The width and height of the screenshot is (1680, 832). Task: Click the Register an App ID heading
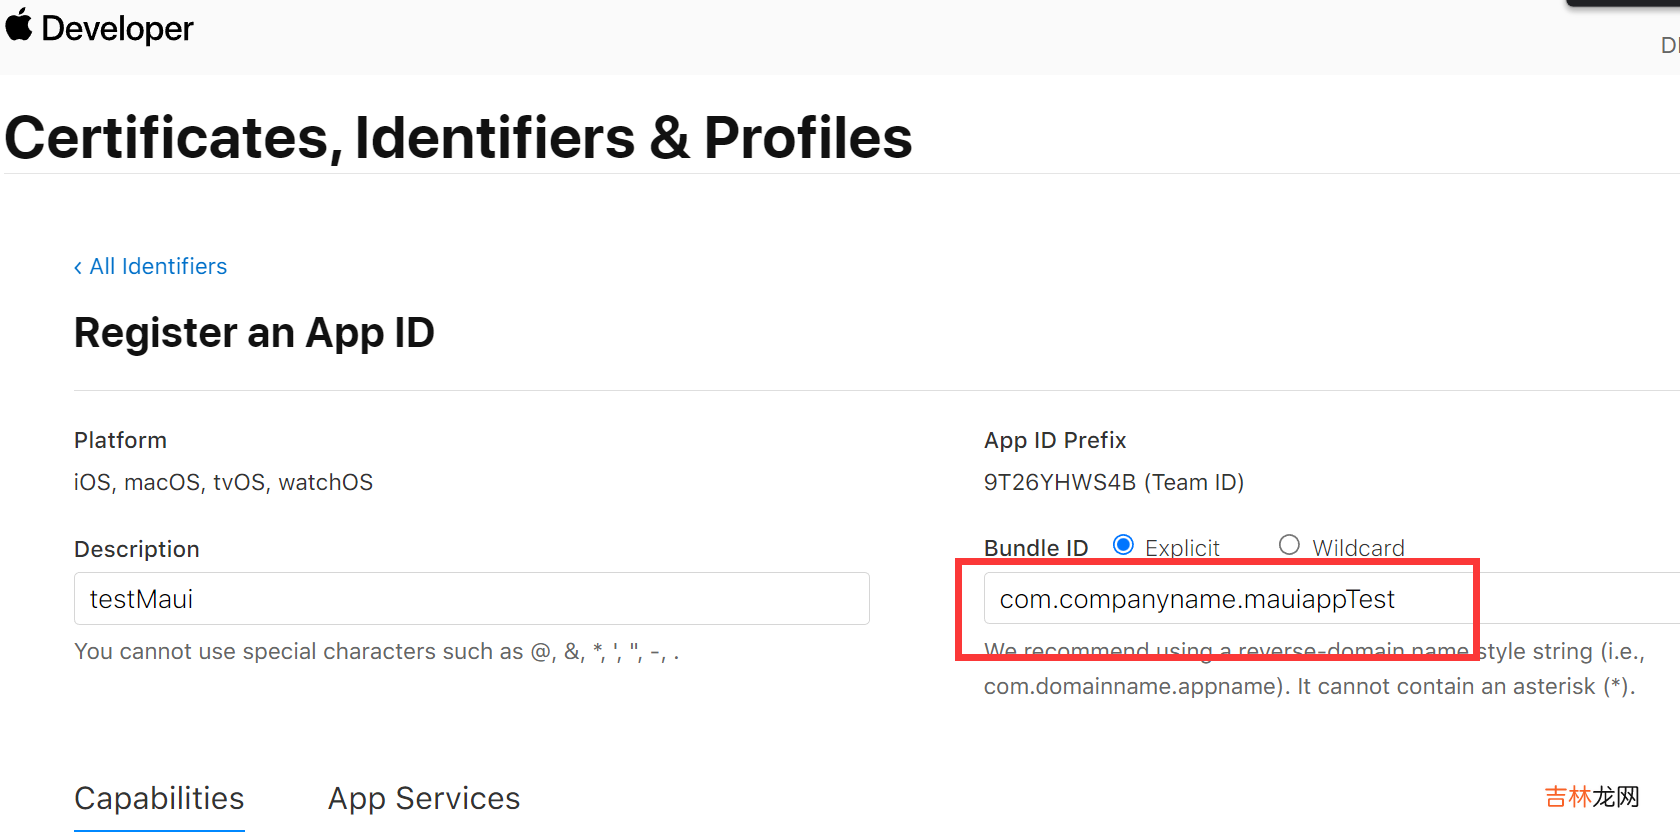254,333
